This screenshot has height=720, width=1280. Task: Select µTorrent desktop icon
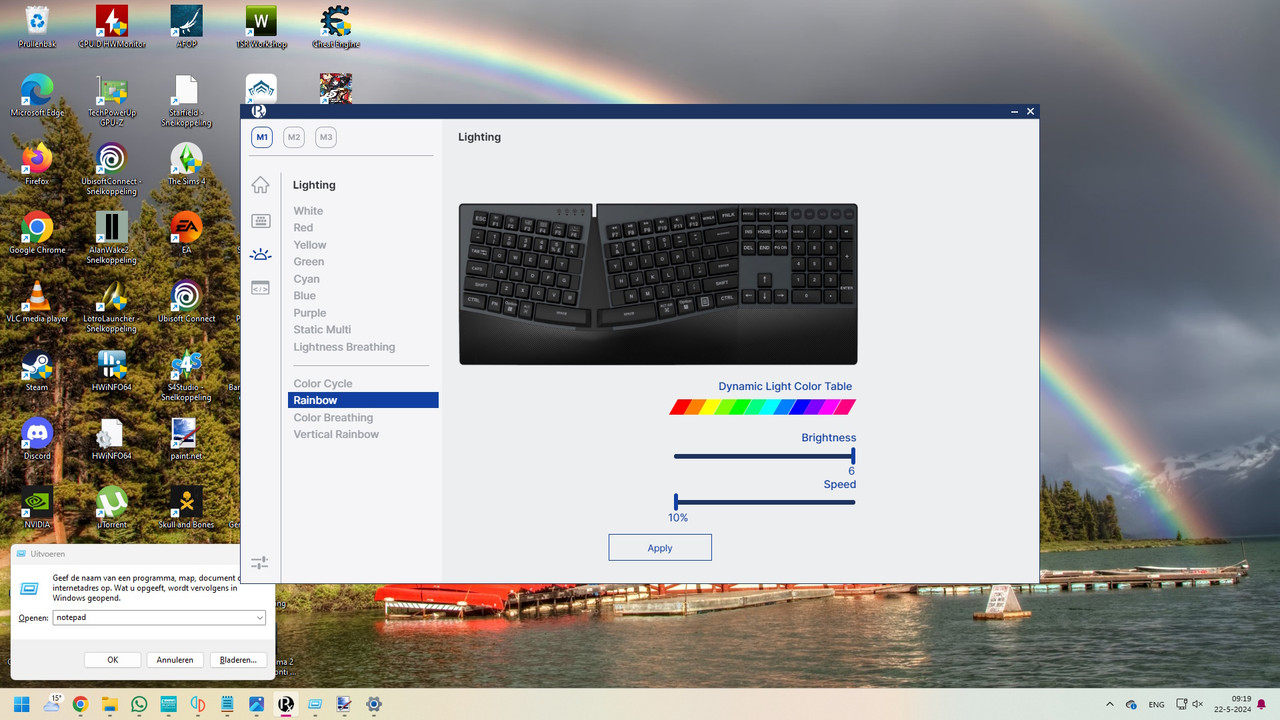point(111,507)
